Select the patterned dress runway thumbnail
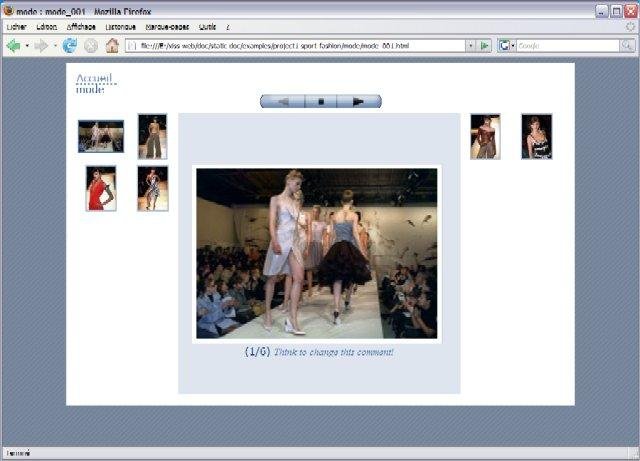The width and height of the screenshot is (640, 461). (153, 188)
